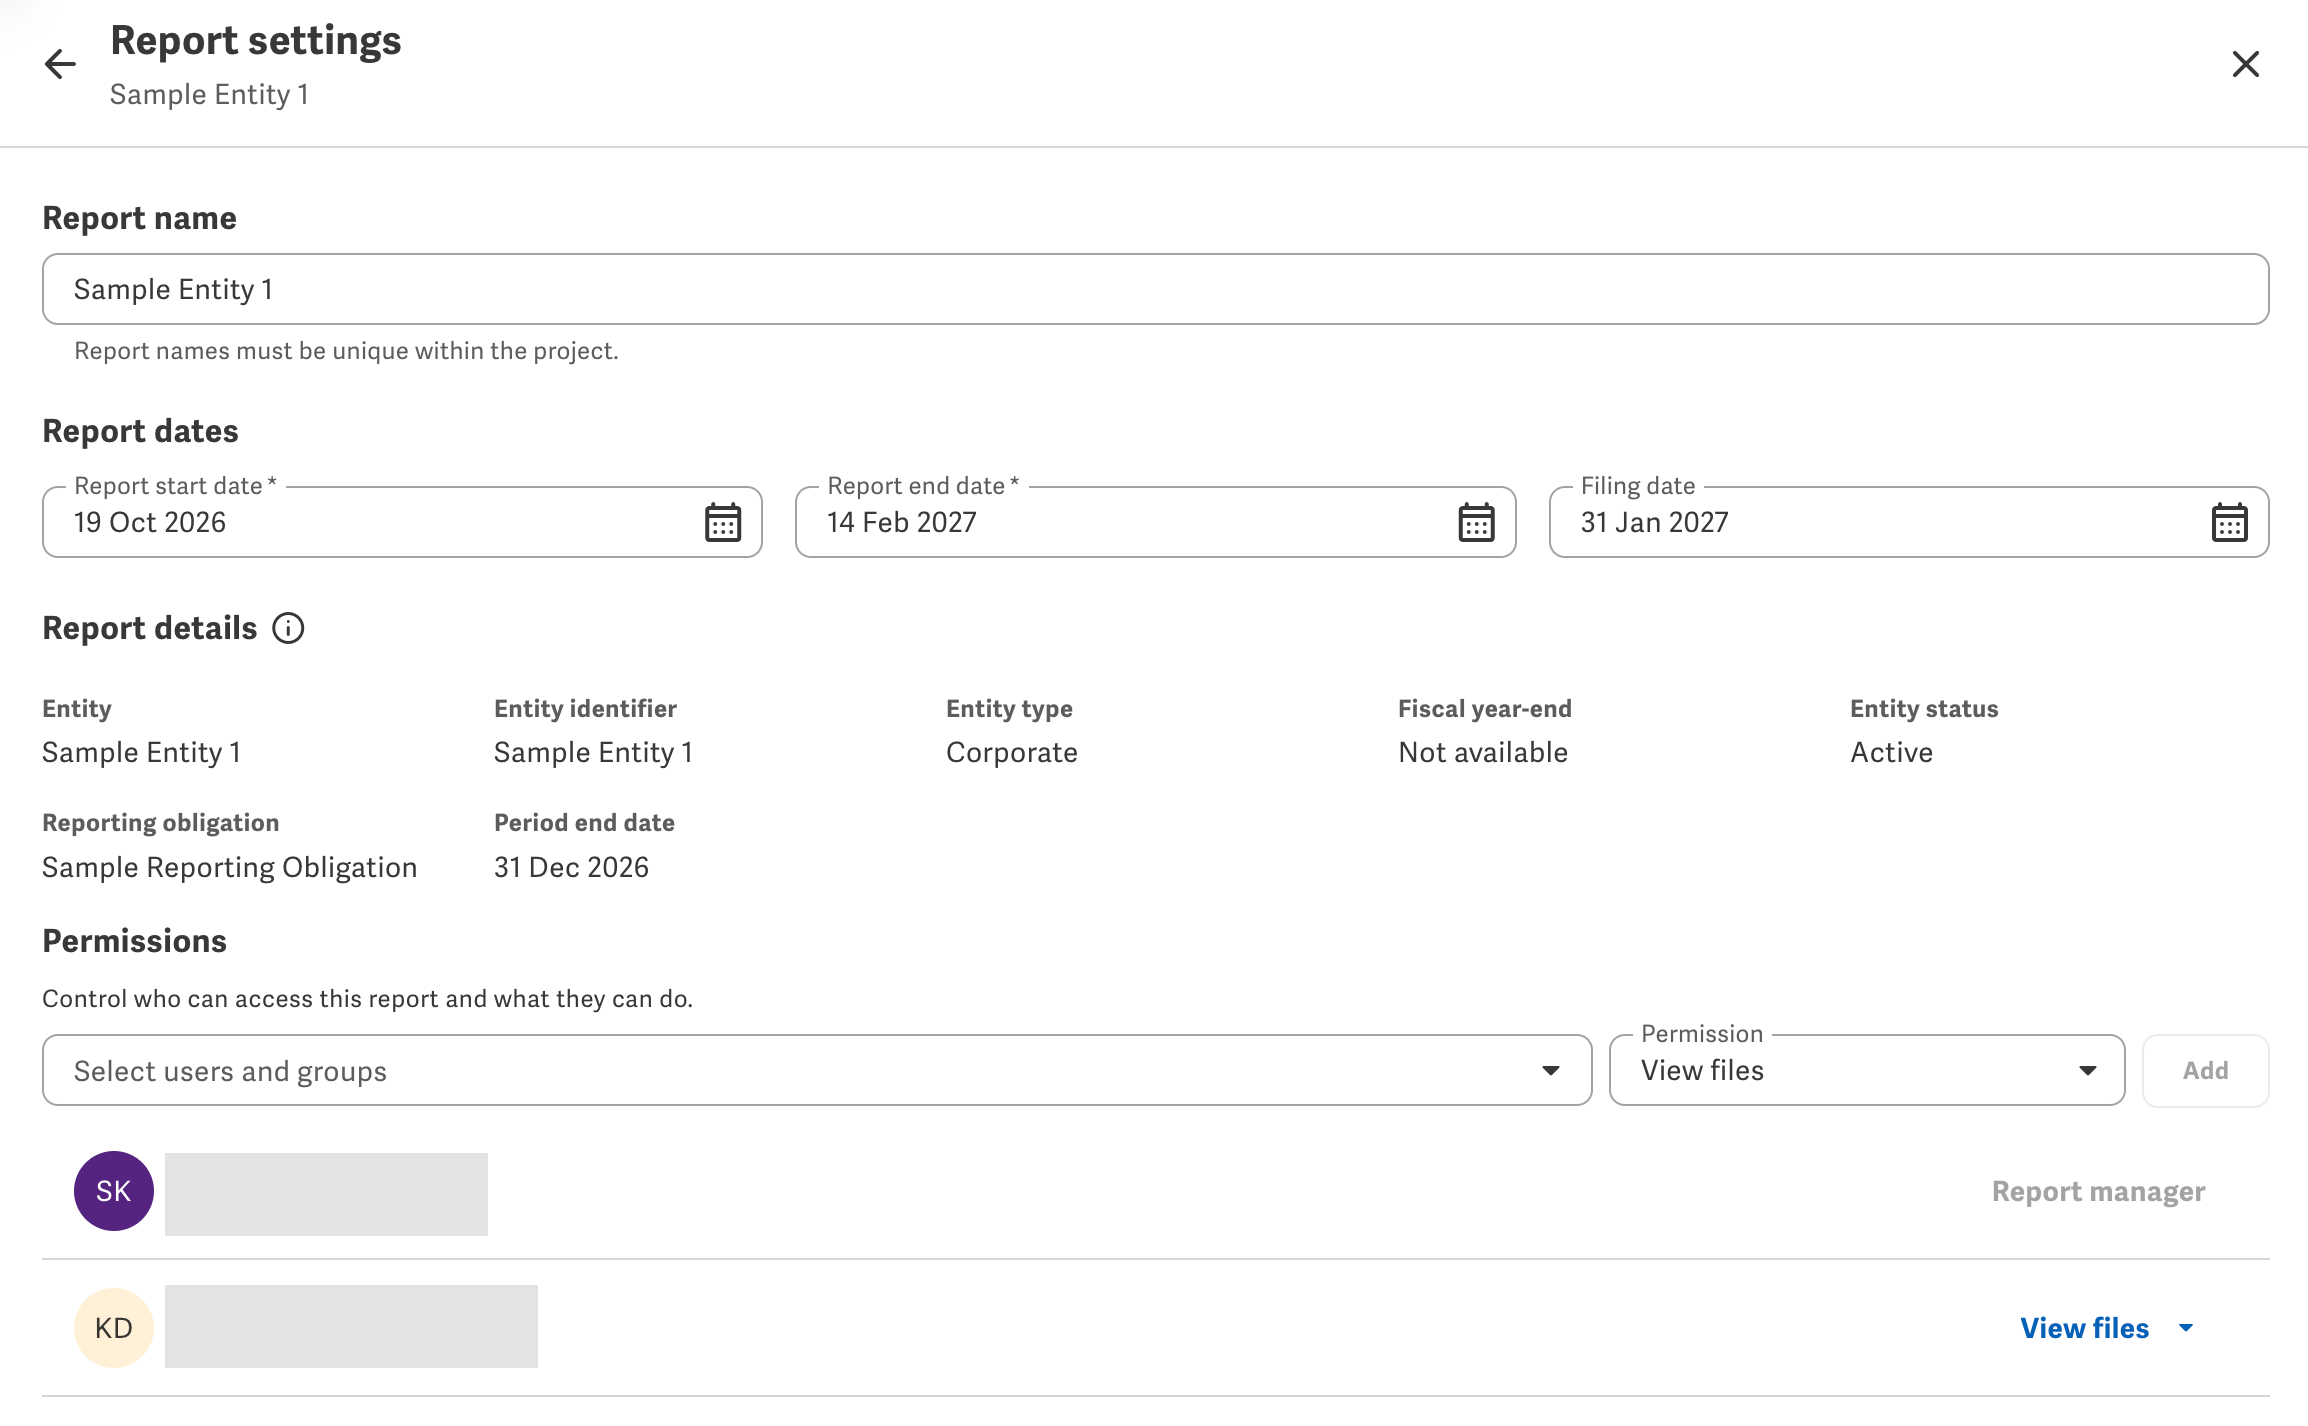2308x1426 pixels.
Task: Open the Permission dropdown showing View files
Action: (1867, 1070)
